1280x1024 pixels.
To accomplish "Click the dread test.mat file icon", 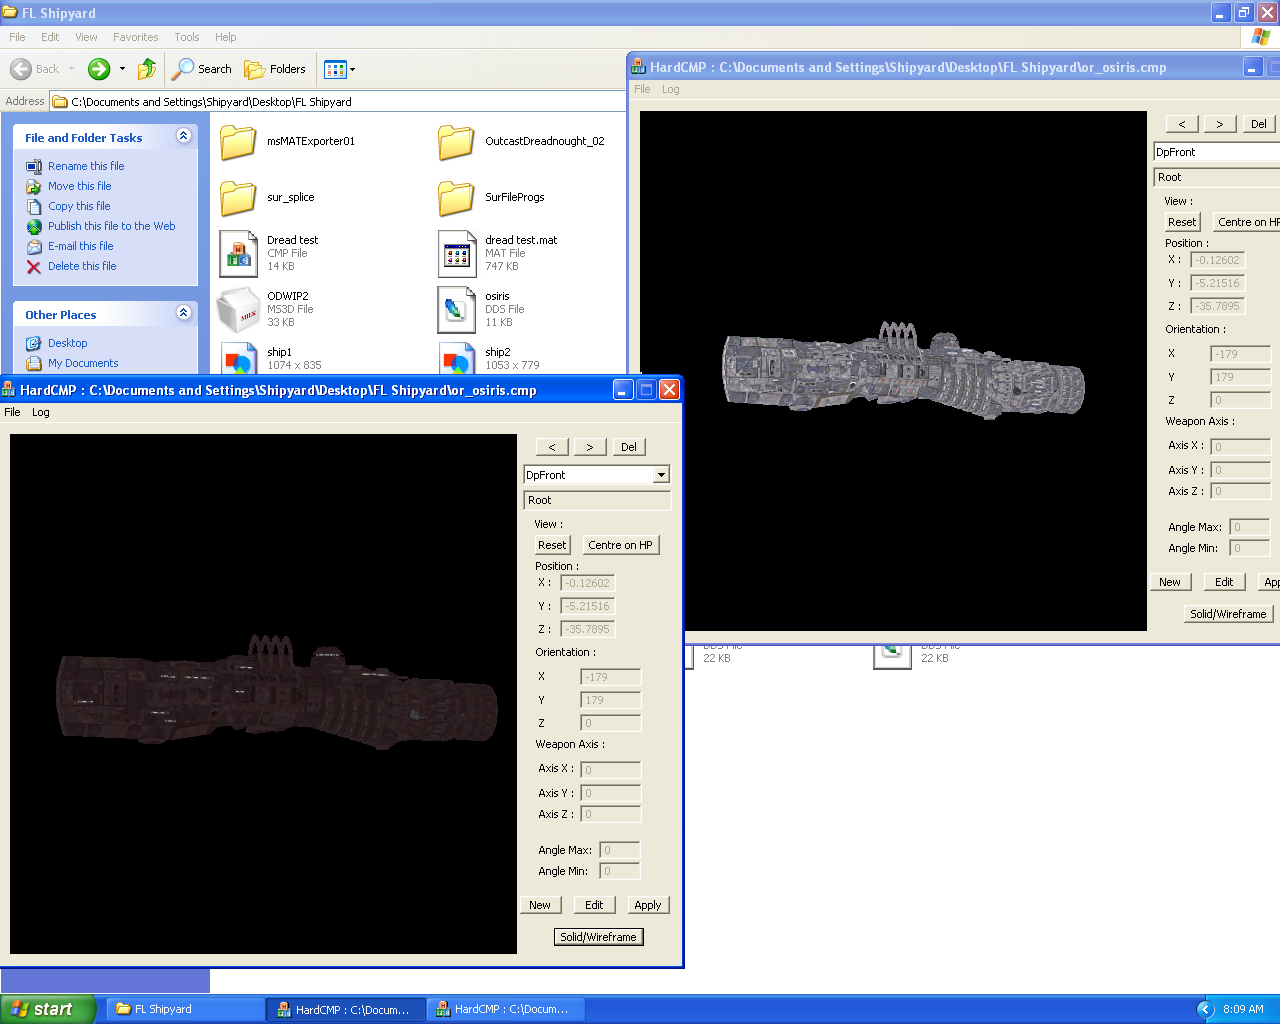I will click(456, 254).
